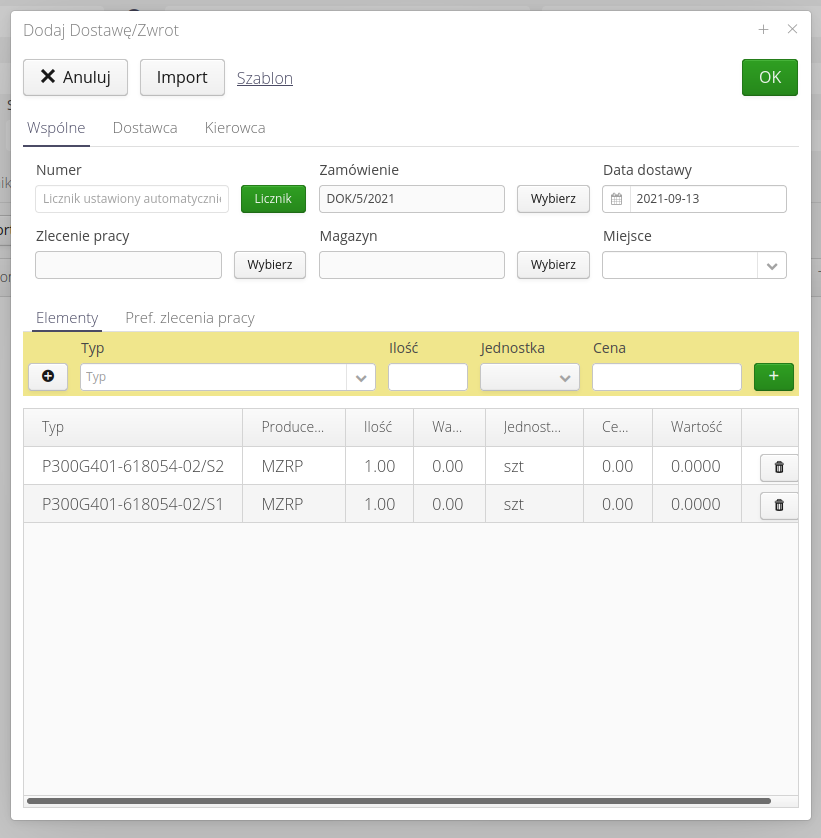
Task: Click the green plus add-element button
Action: [x=773, y=376]
